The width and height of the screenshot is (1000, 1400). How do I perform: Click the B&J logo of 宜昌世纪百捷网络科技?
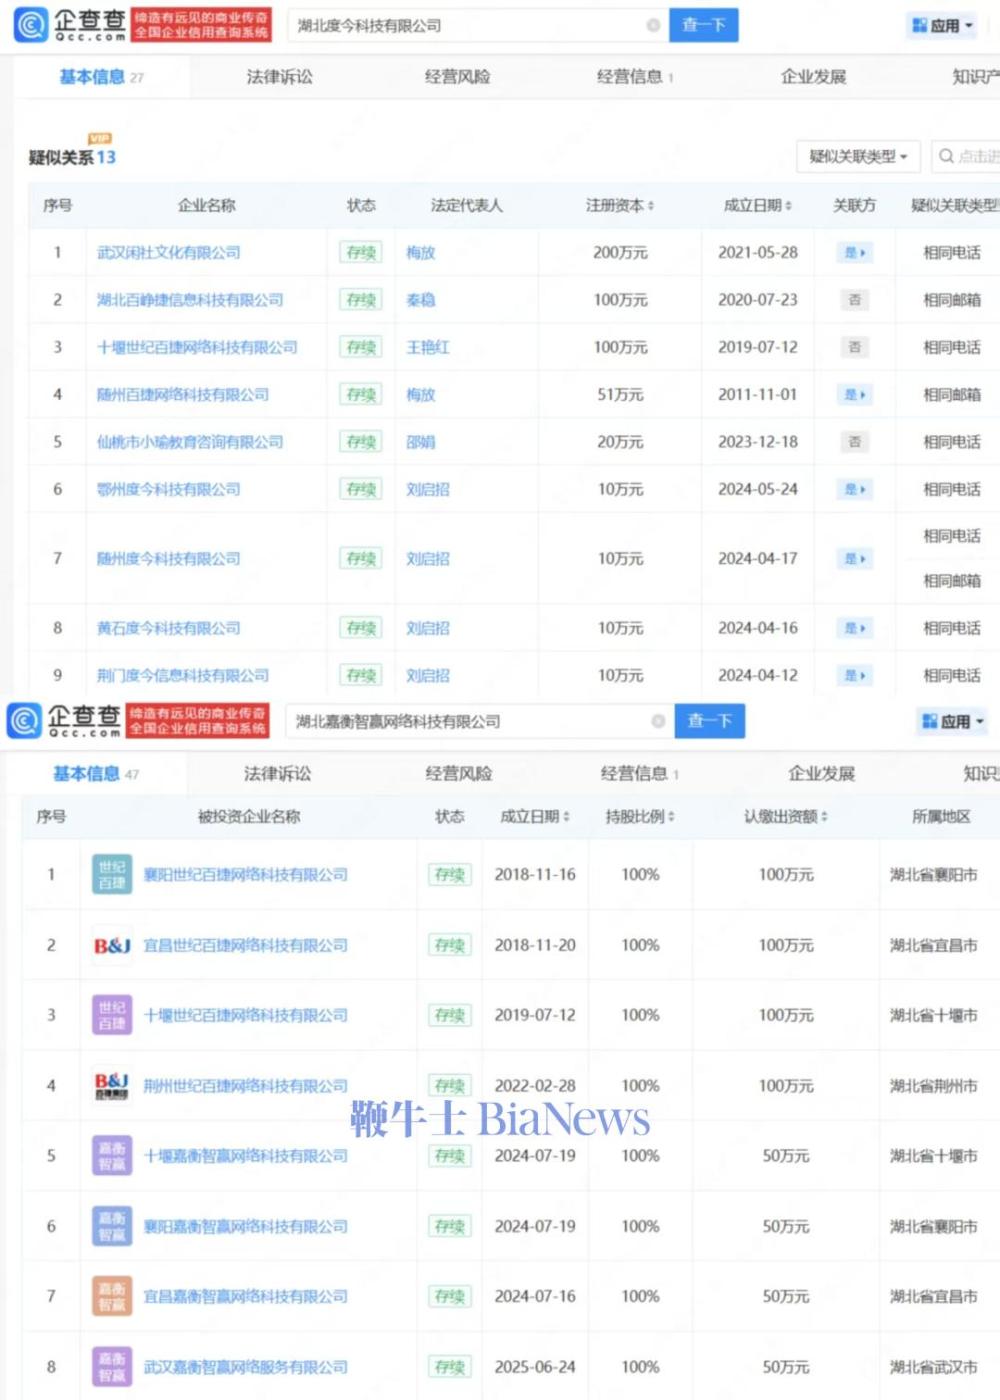(x=112, y=945)
